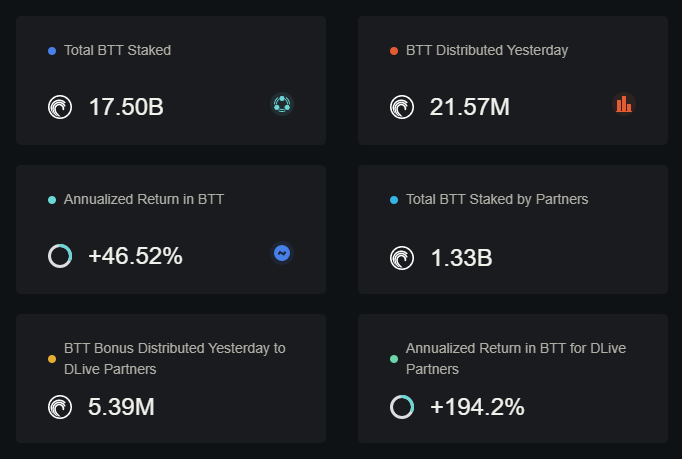Screen dimensions: 682x459
Task: Click BTT coin icon next to 1.33B
Action: [x=402, y=258]
